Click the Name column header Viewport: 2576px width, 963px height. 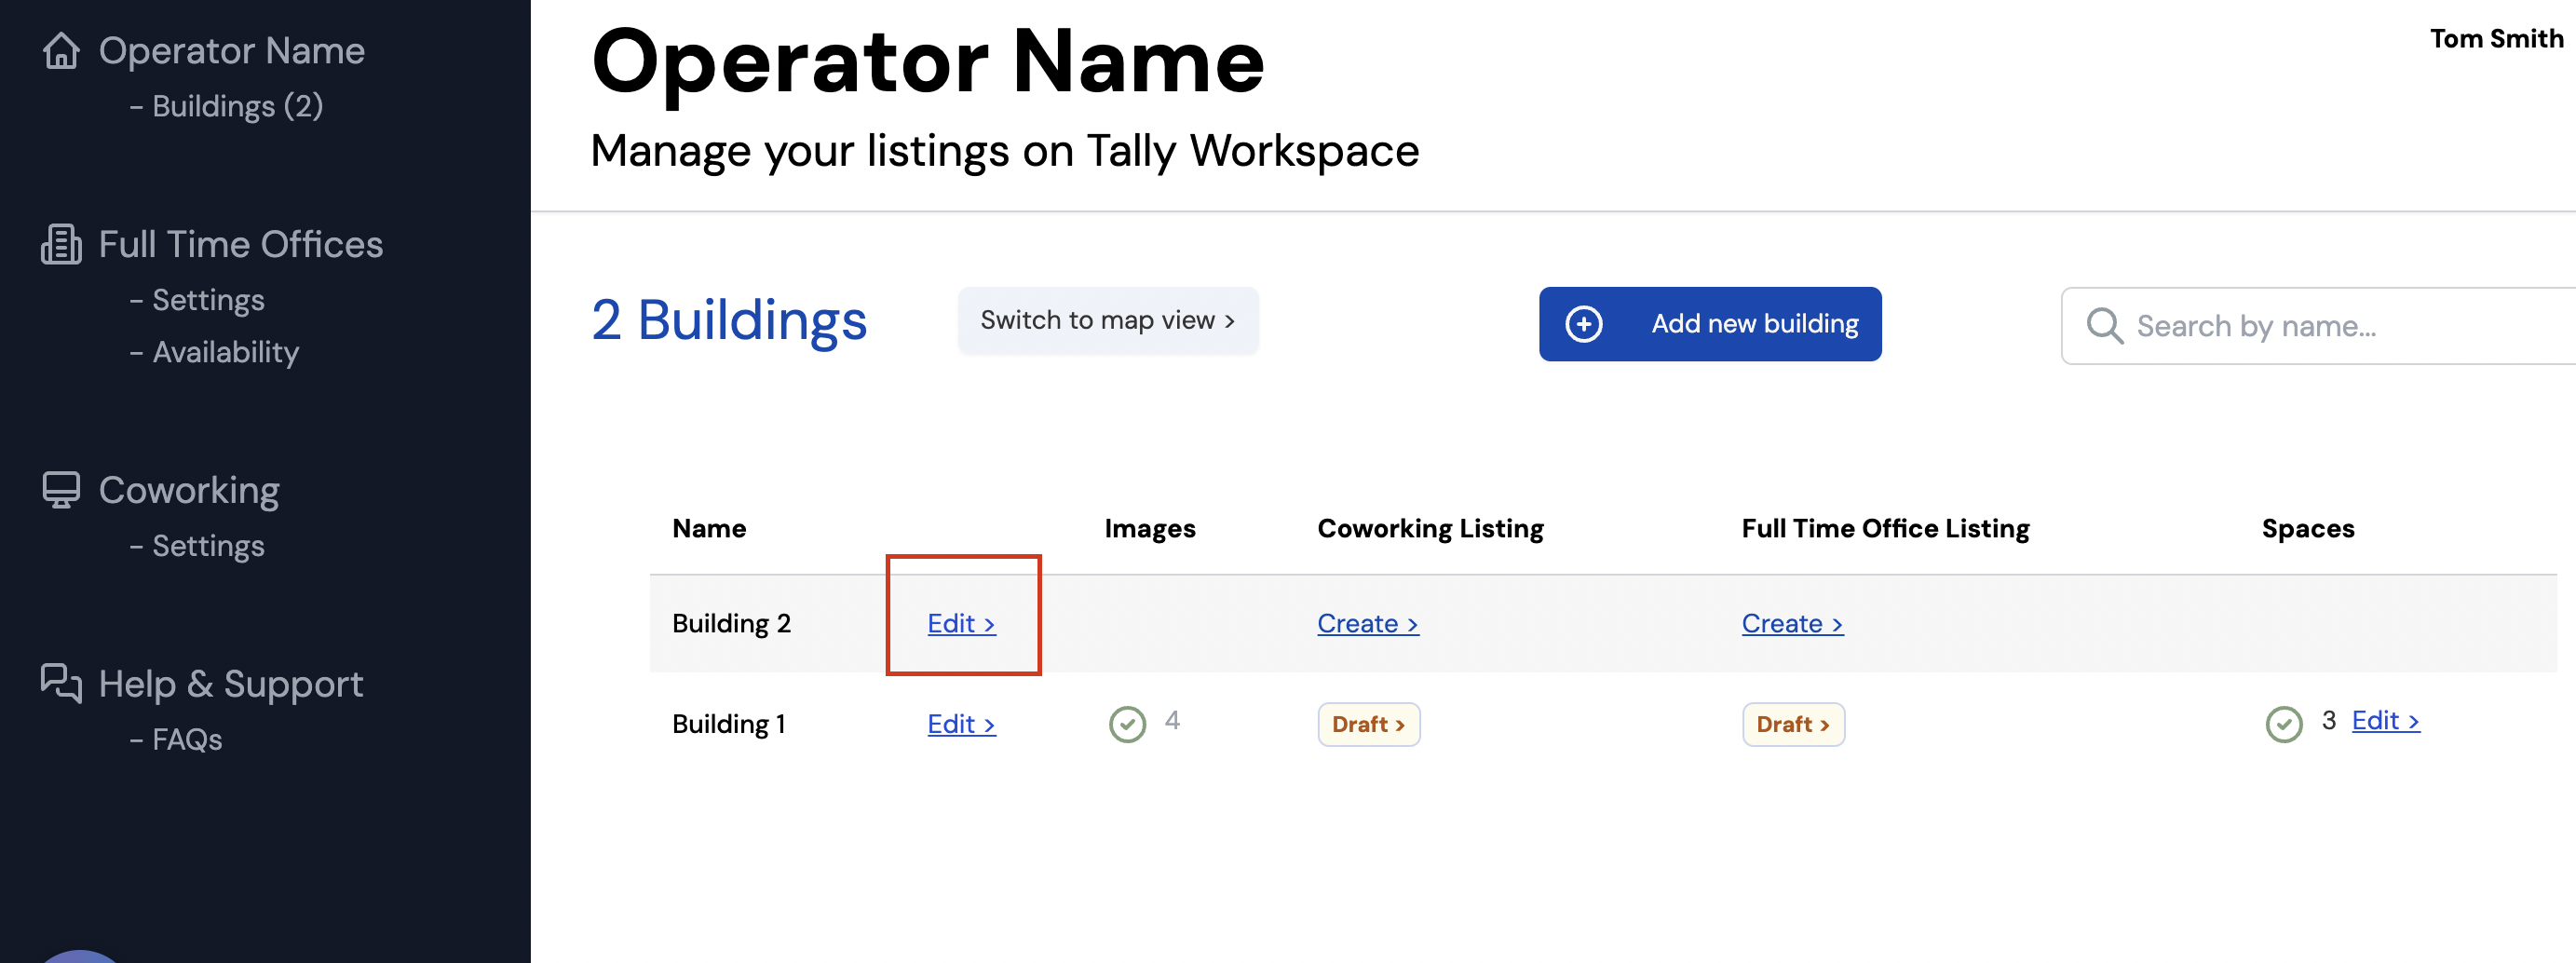coord(709,529)
